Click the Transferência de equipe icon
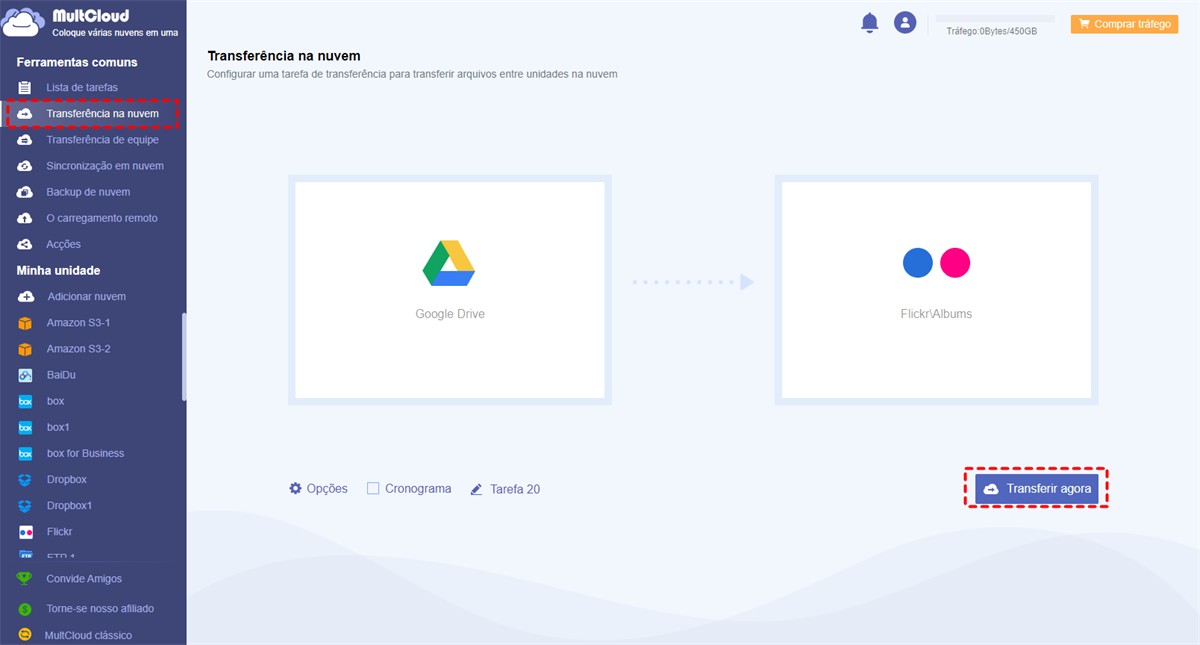The image size is (1200, 645). pyautogui.click(x=25, y=140)
